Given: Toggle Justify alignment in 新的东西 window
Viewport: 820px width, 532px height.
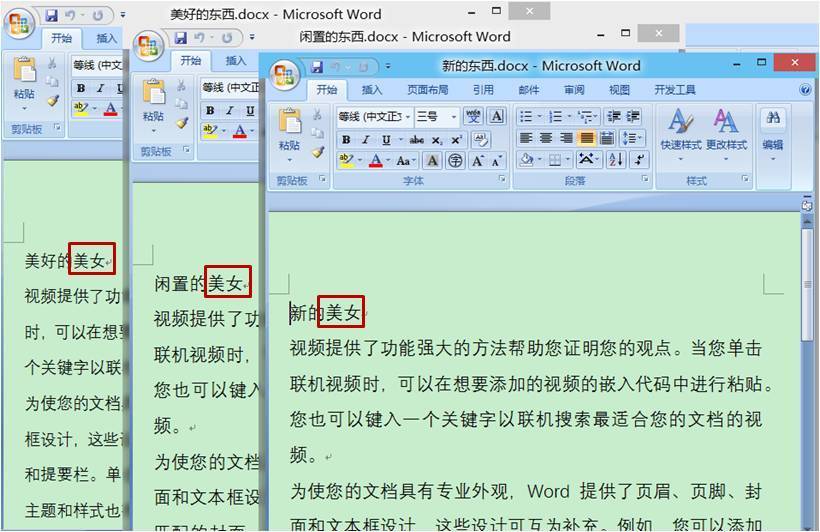Looking at the screenshot, I should coord(586,138).
